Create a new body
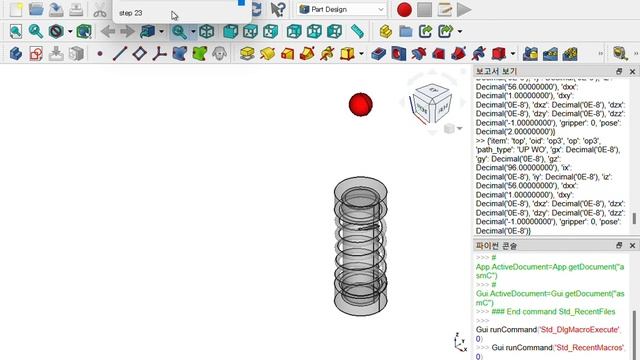Image resolution: width=640 pixels, height=360 pixels. [x=16, y=53]
